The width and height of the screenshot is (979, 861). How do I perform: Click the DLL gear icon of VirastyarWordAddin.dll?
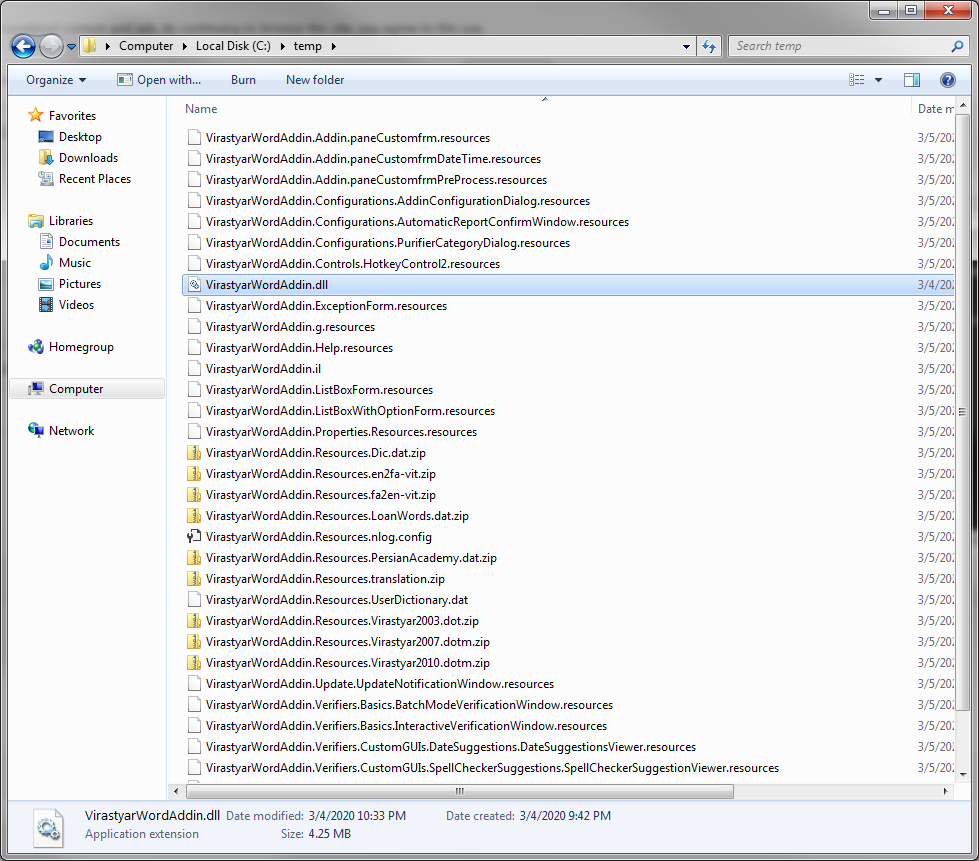click(x=194, y=285)
